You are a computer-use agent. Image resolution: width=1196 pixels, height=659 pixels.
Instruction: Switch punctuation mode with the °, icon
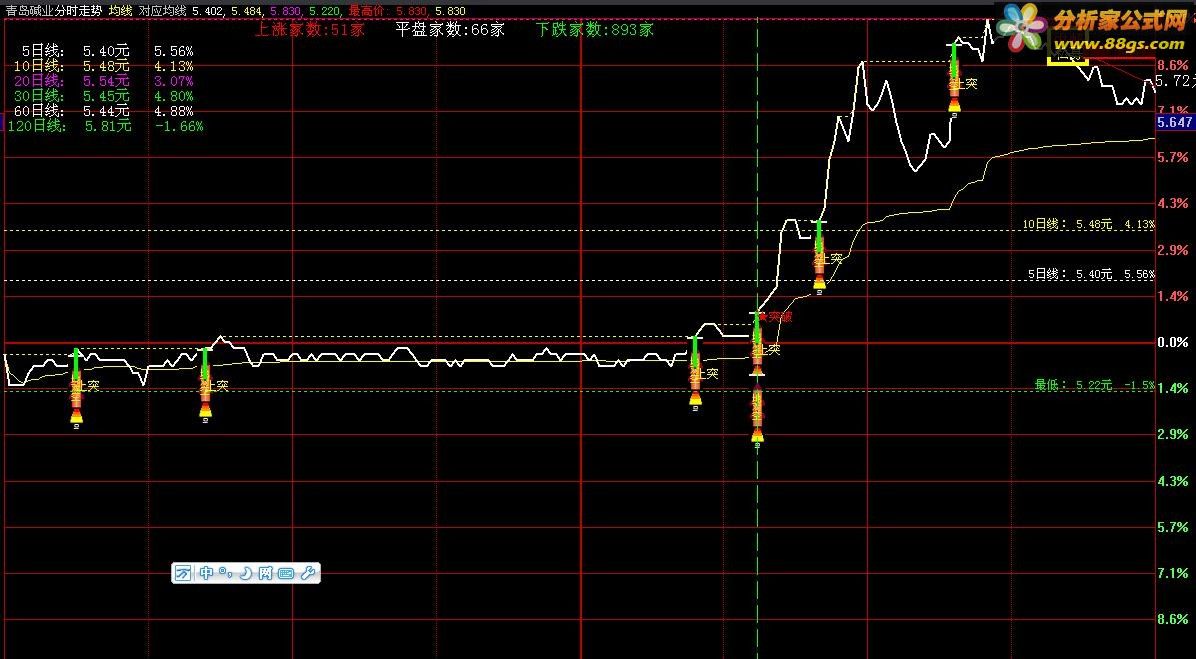(224, 572)
